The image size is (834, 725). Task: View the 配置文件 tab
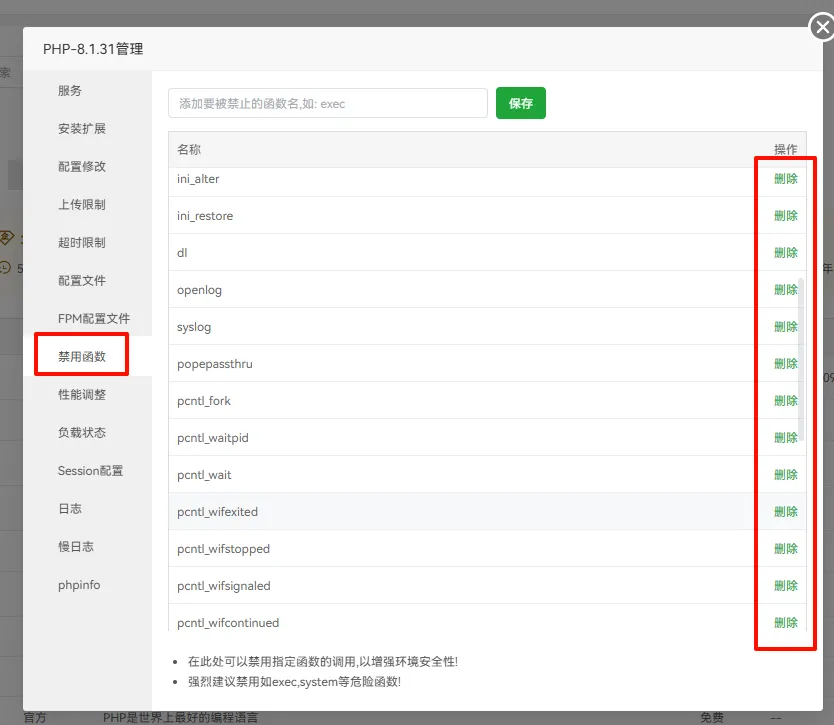pyautogui.click(x=82, y=281)
